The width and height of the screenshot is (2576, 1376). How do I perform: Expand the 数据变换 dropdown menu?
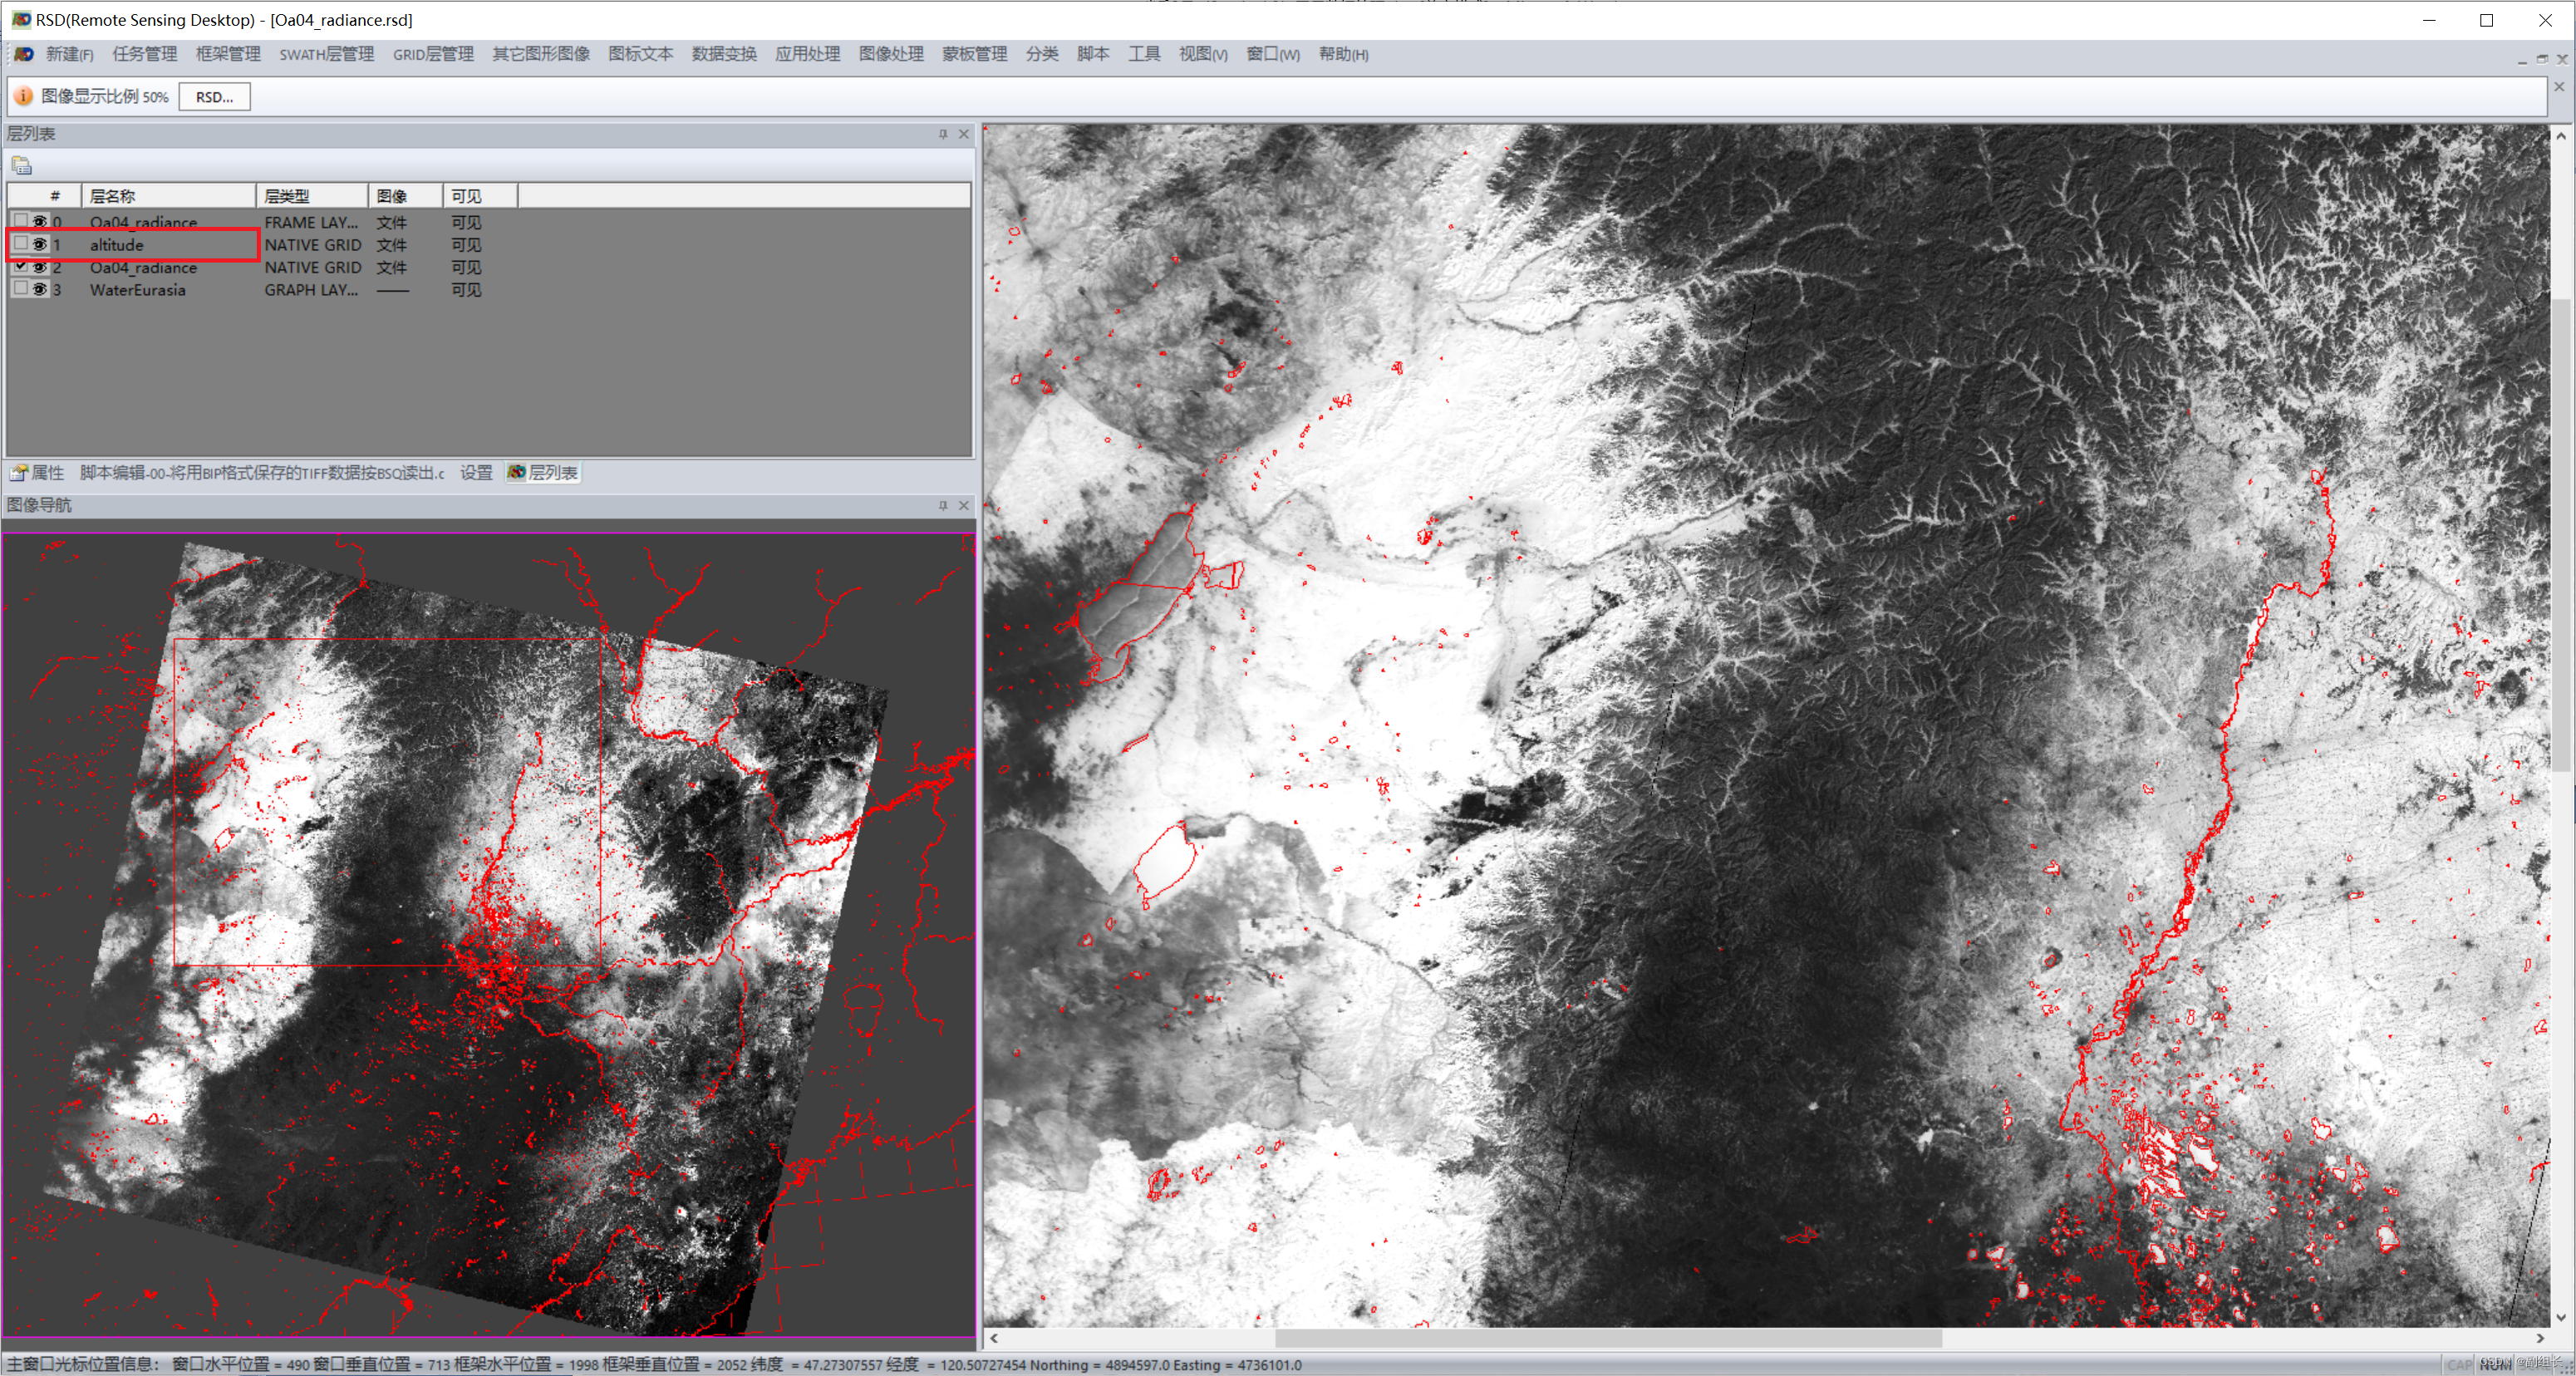[723, 54]
